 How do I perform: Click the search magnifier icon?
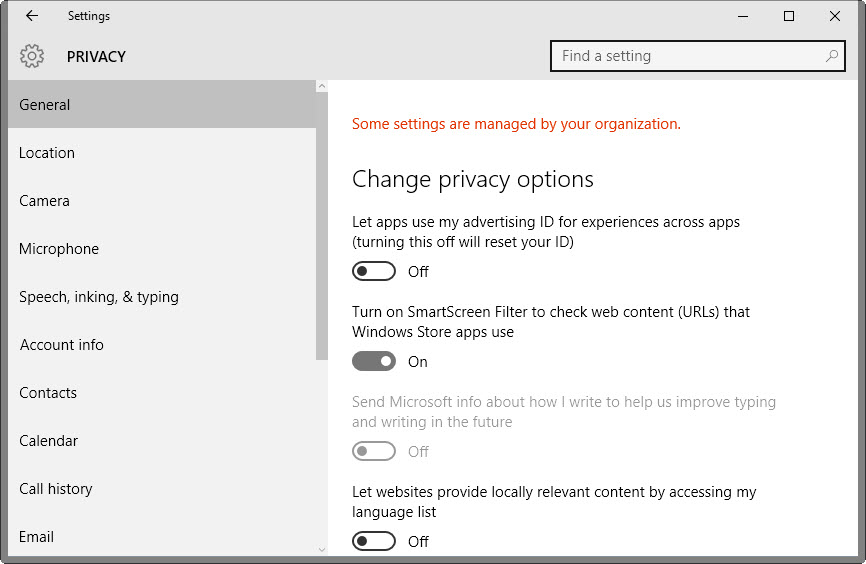(x=832, y=56)
